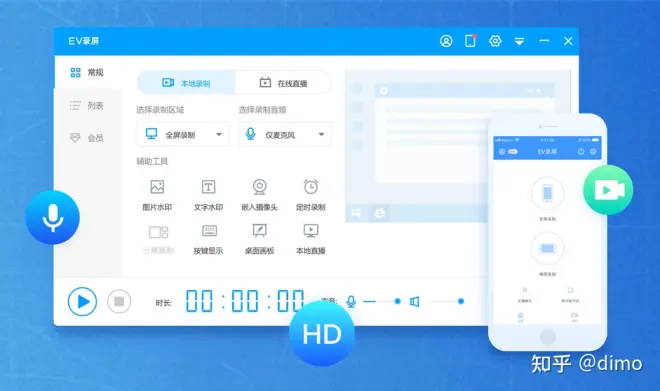Switch to the 常规 sidebar tab
Viewport: 660px width, 391px height.
pyautogui.click(x=88, y=72)
